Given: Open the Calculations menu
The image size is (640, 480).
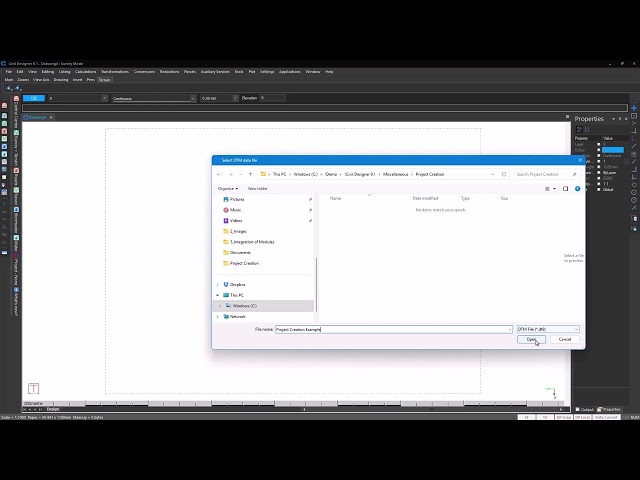Looking at the screenshot, I should click(85, 71).
